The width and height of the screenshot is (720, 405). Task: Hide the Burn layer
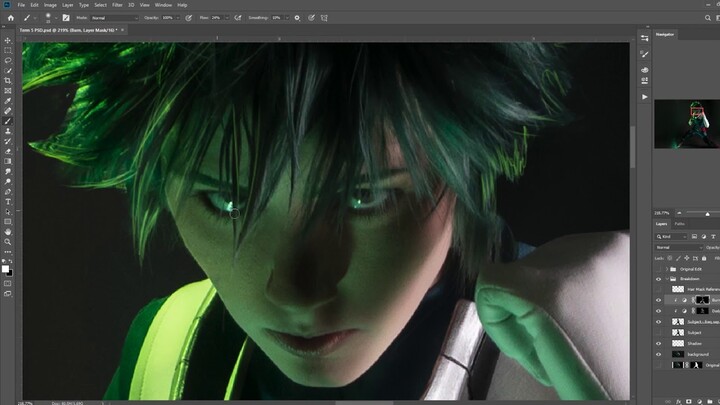point(658,300)
